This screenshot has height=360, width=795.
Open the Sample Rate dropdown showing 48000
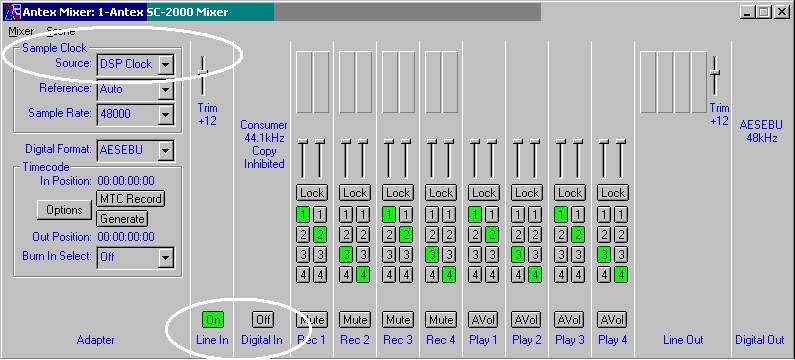[x=166, y=115]
